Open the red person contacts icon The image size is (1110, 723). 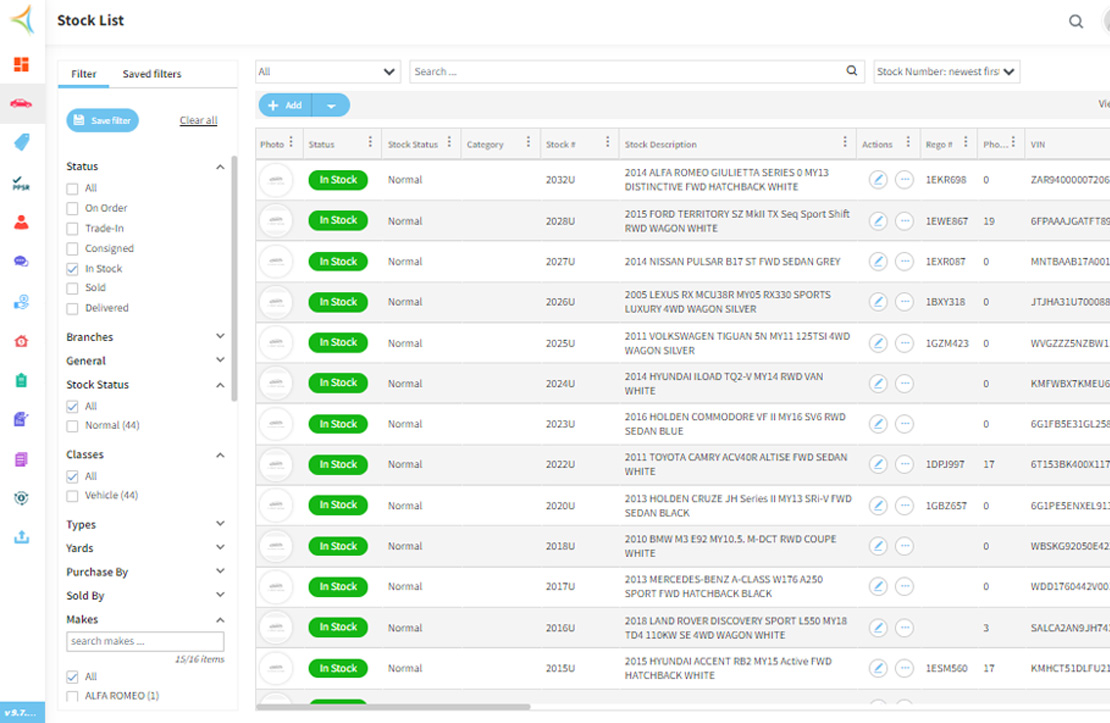[x=21, y=222]
